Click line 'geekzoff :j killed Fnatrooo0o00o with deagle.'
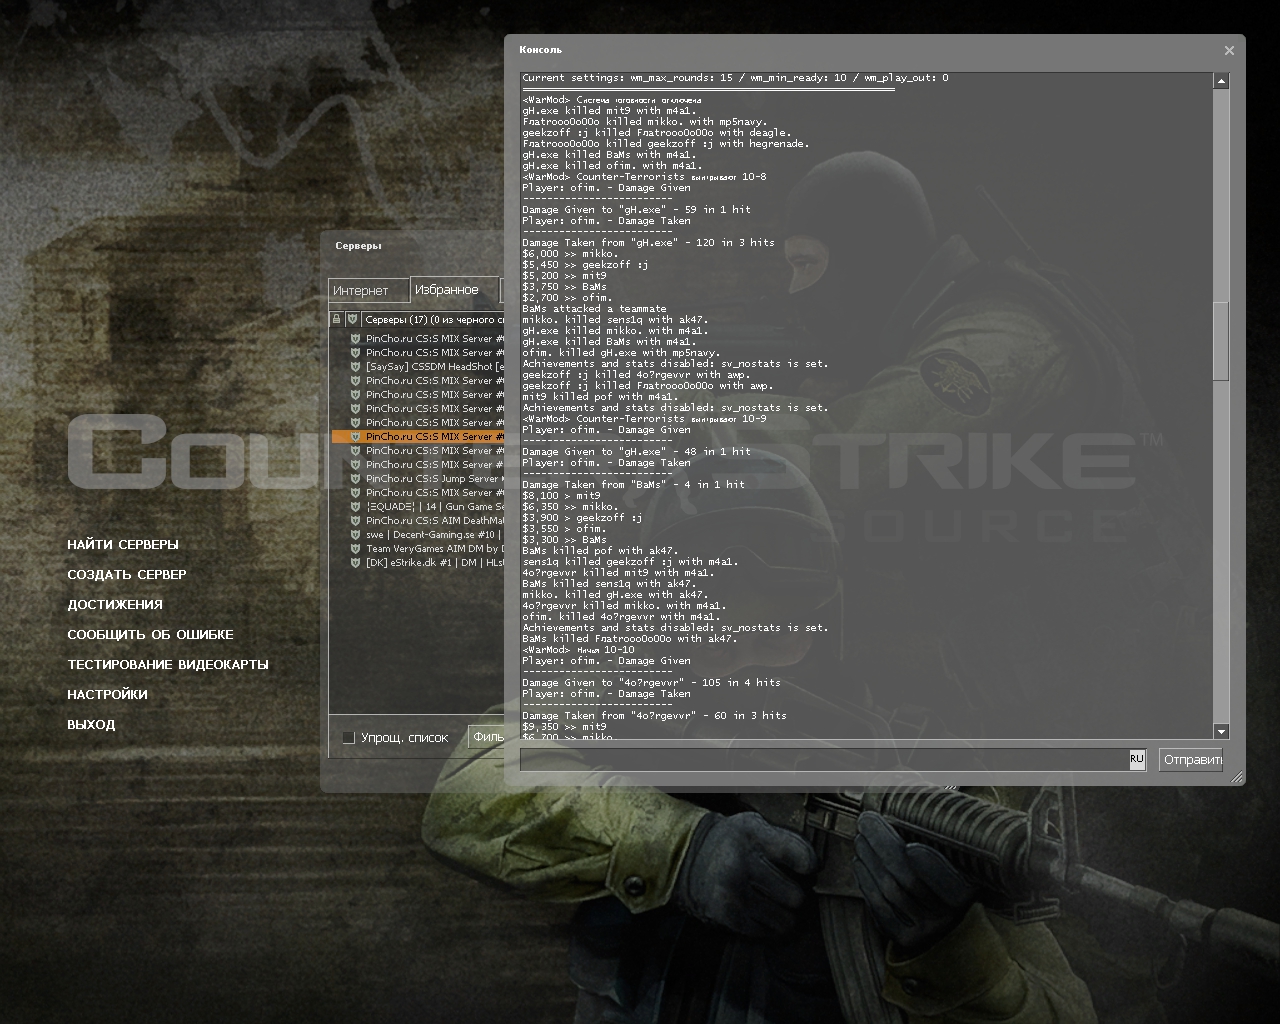The height and width of the screenshot is (1024, 1280). coord(657,133)
